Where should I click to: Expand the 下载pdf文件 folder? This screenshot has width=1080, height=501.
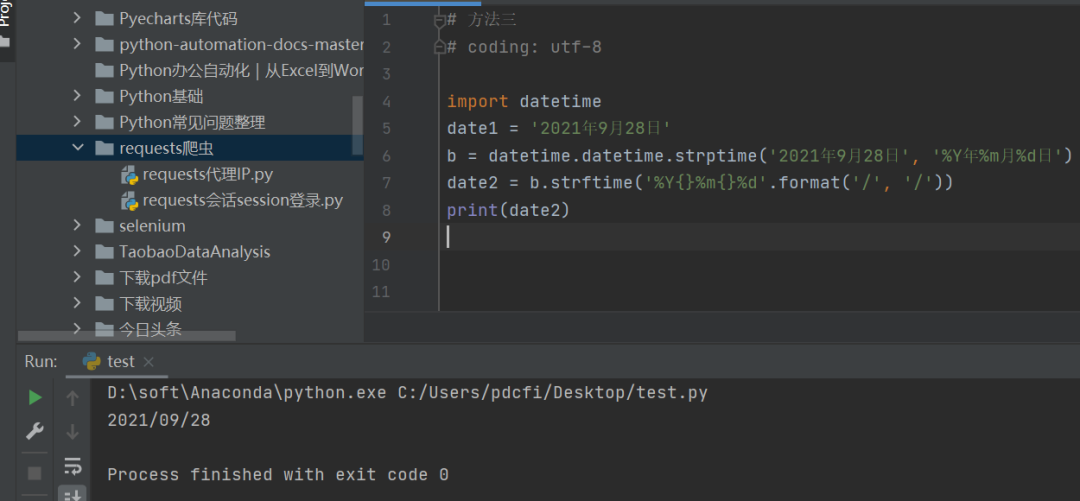pos(78,278)
